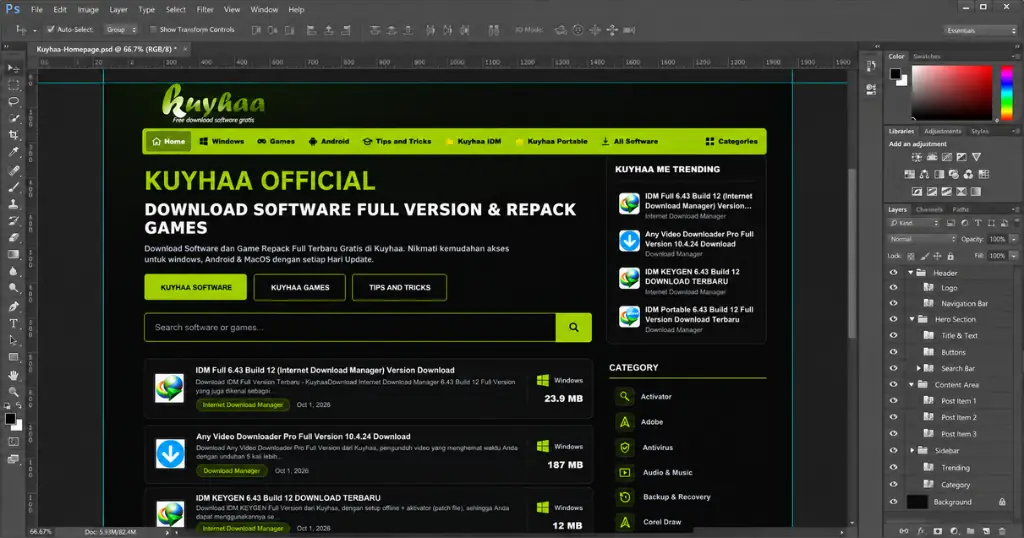This screenshot has height=538, width=1024.
Task: Switch to the Swatches tab
Action: pyautogui.click(x=926, y=57)
